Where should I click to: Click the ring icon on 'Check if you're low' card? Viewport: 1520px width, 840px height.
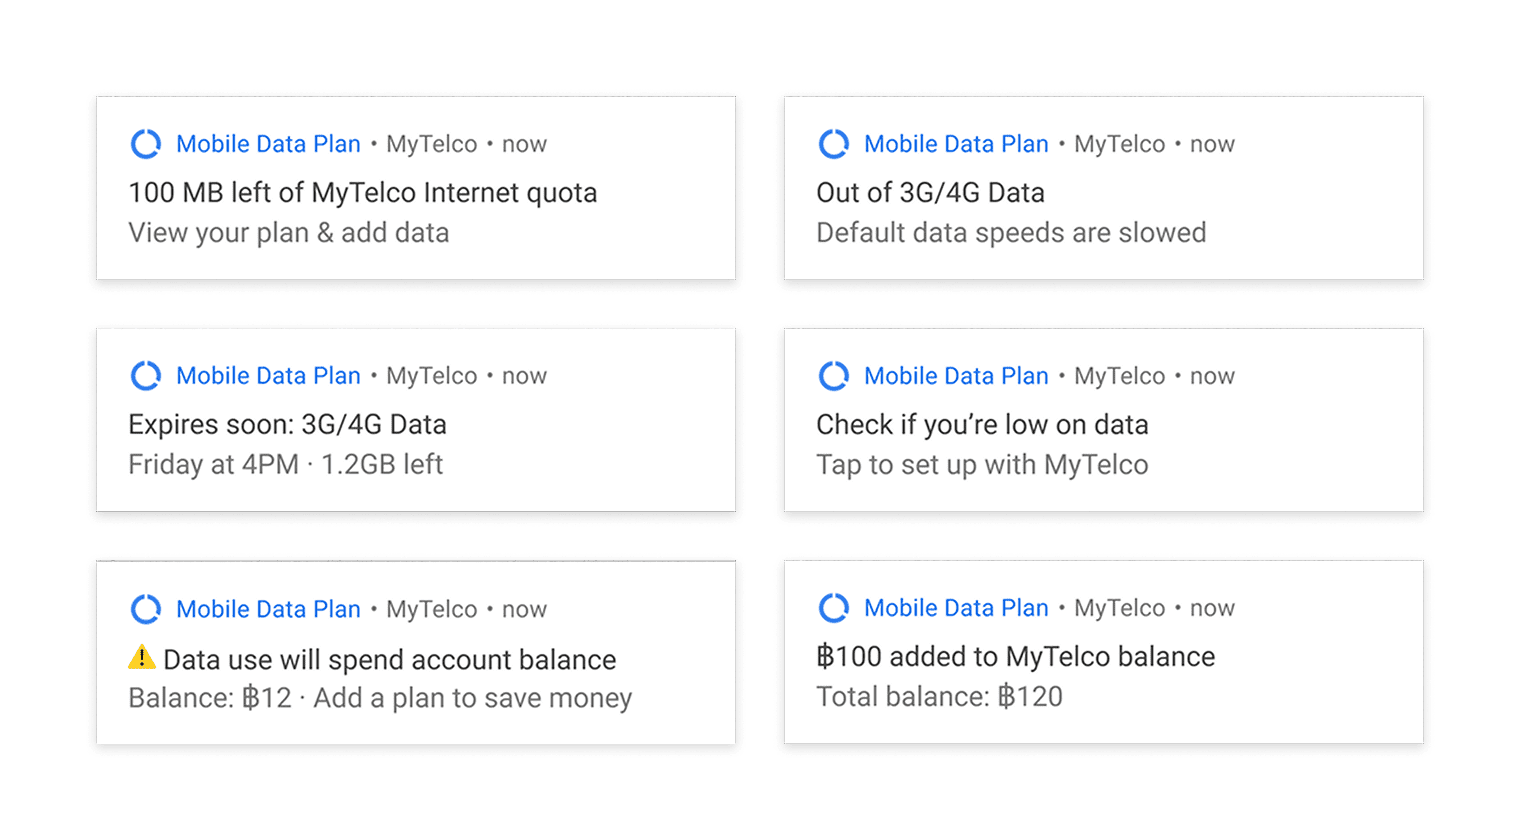[834, 376]
